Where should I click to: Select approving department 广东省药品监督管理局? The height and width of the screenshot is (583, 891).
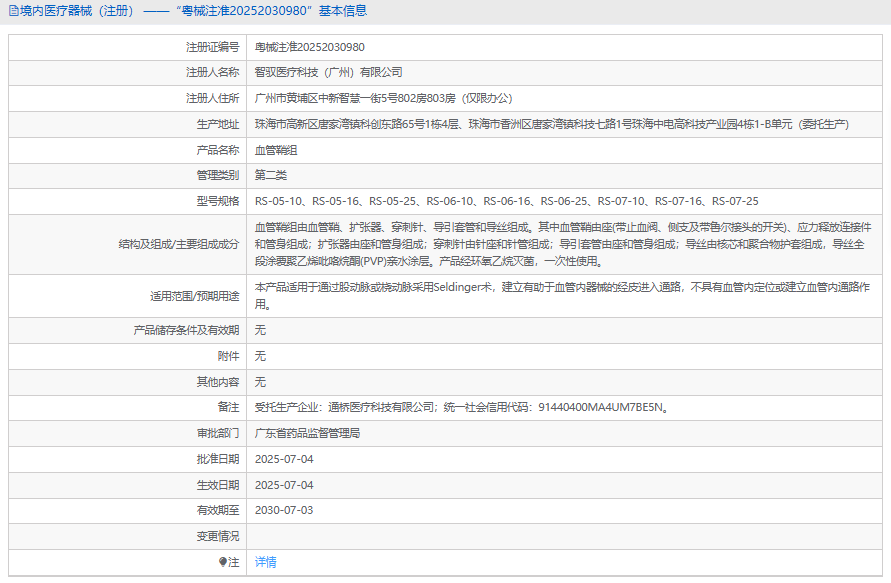pyautogui.click(x=307, y=433)
